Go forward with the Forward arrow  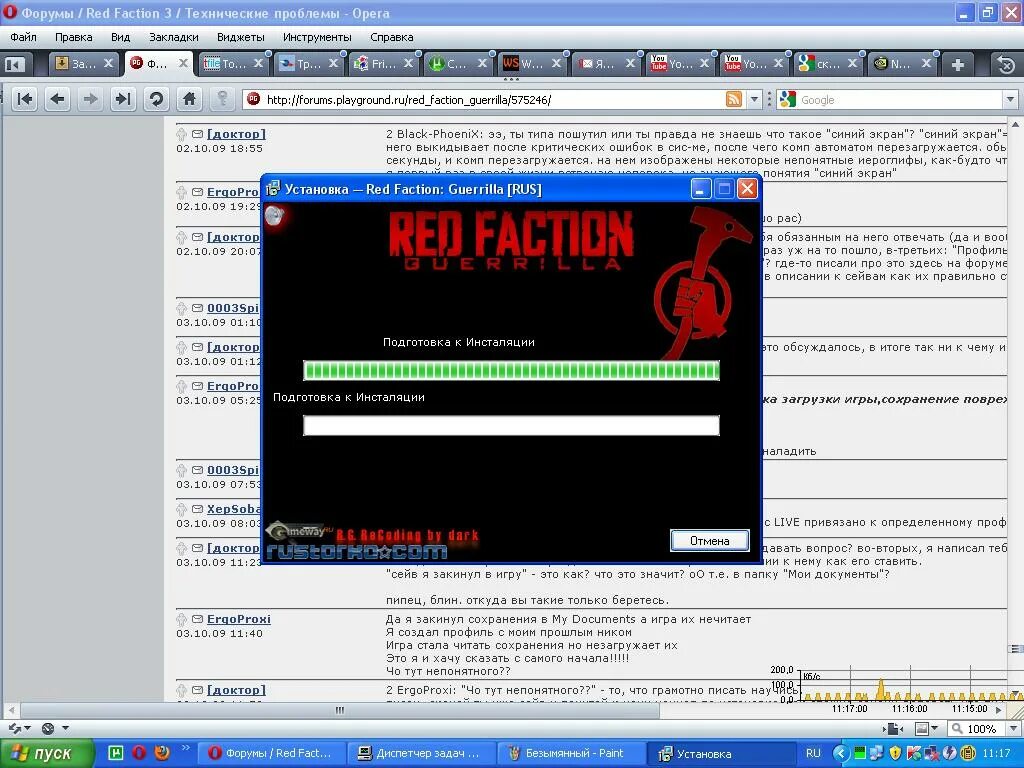[90, 99]
